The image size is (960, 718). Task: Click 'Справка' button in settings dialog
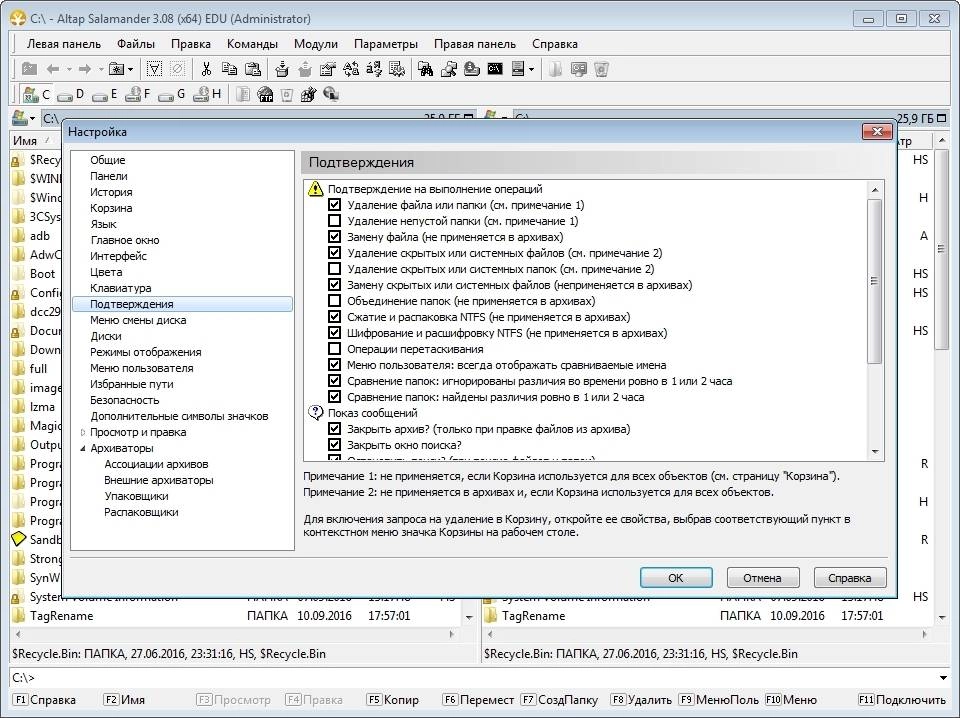(850, 577)
